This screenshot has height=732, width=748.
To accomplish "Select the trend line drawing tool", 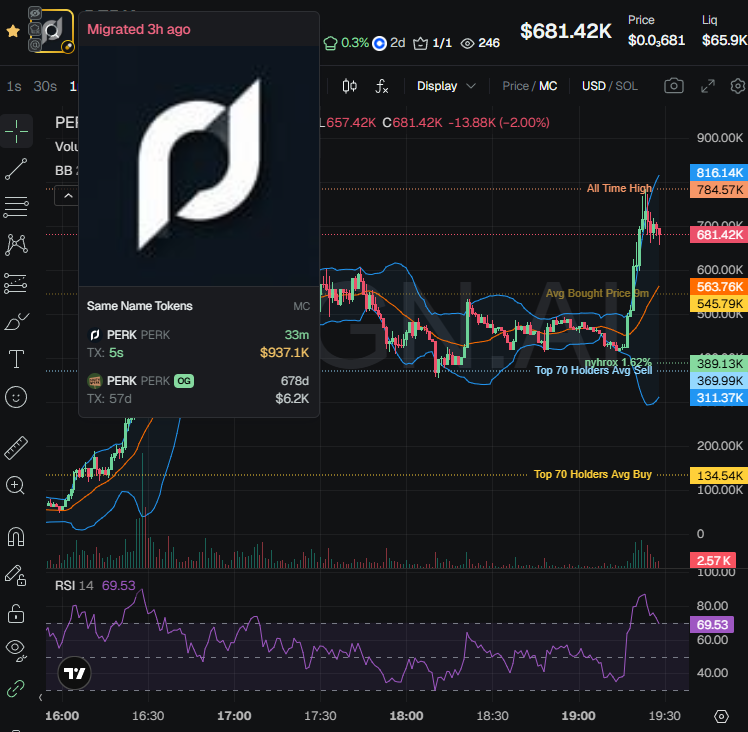I will pos(16,169).
